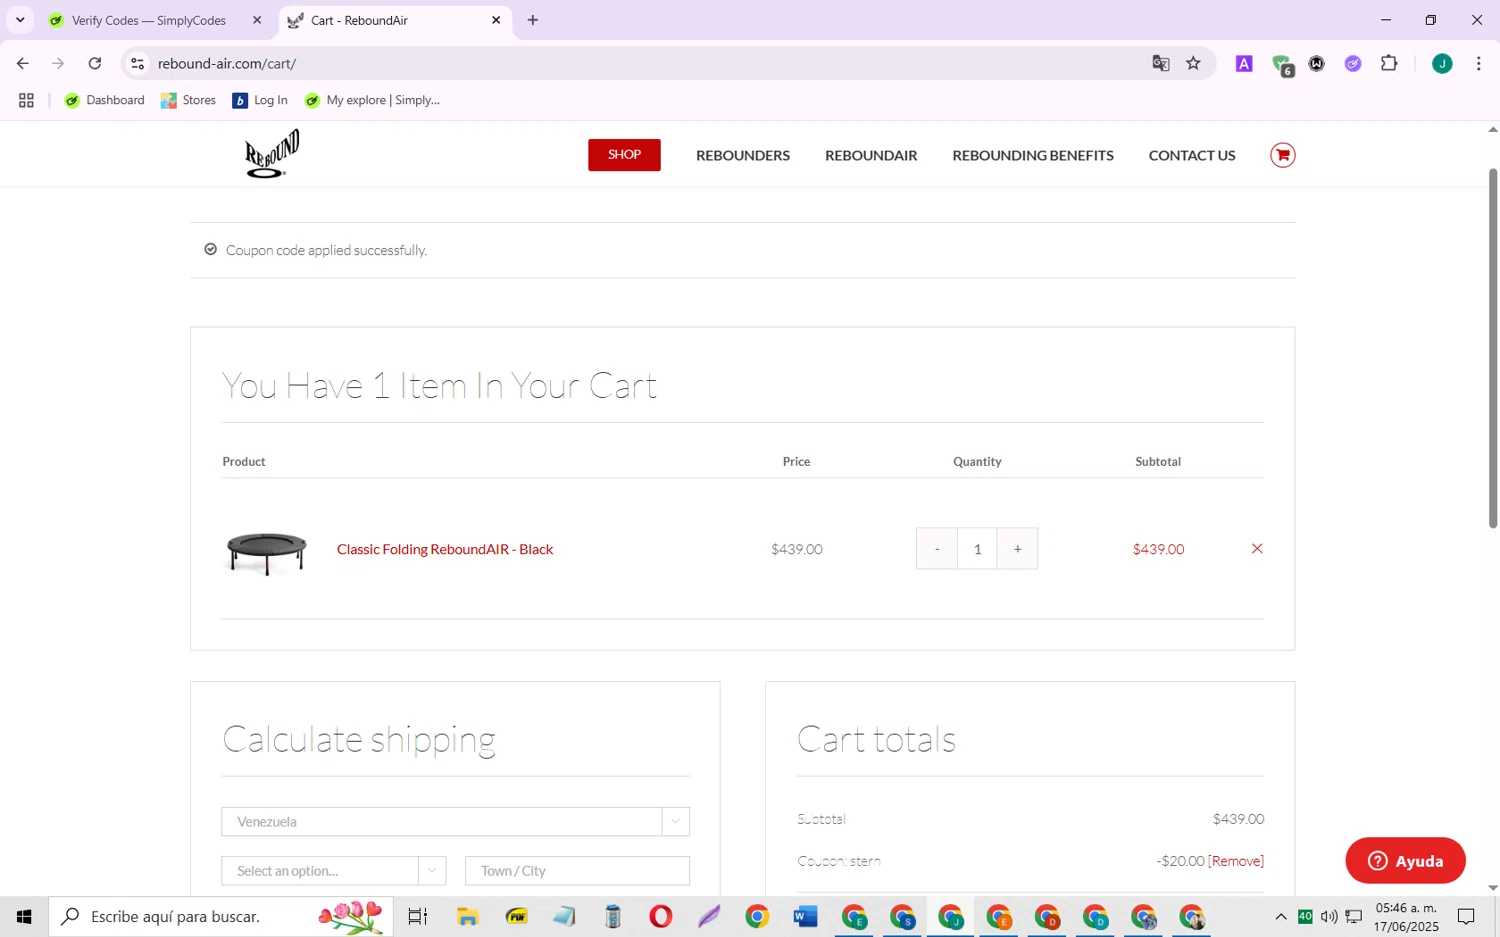The image size is (1500, 937).
Task: Open the My explore | Simply... bookmark
Action: pos(372,100)
